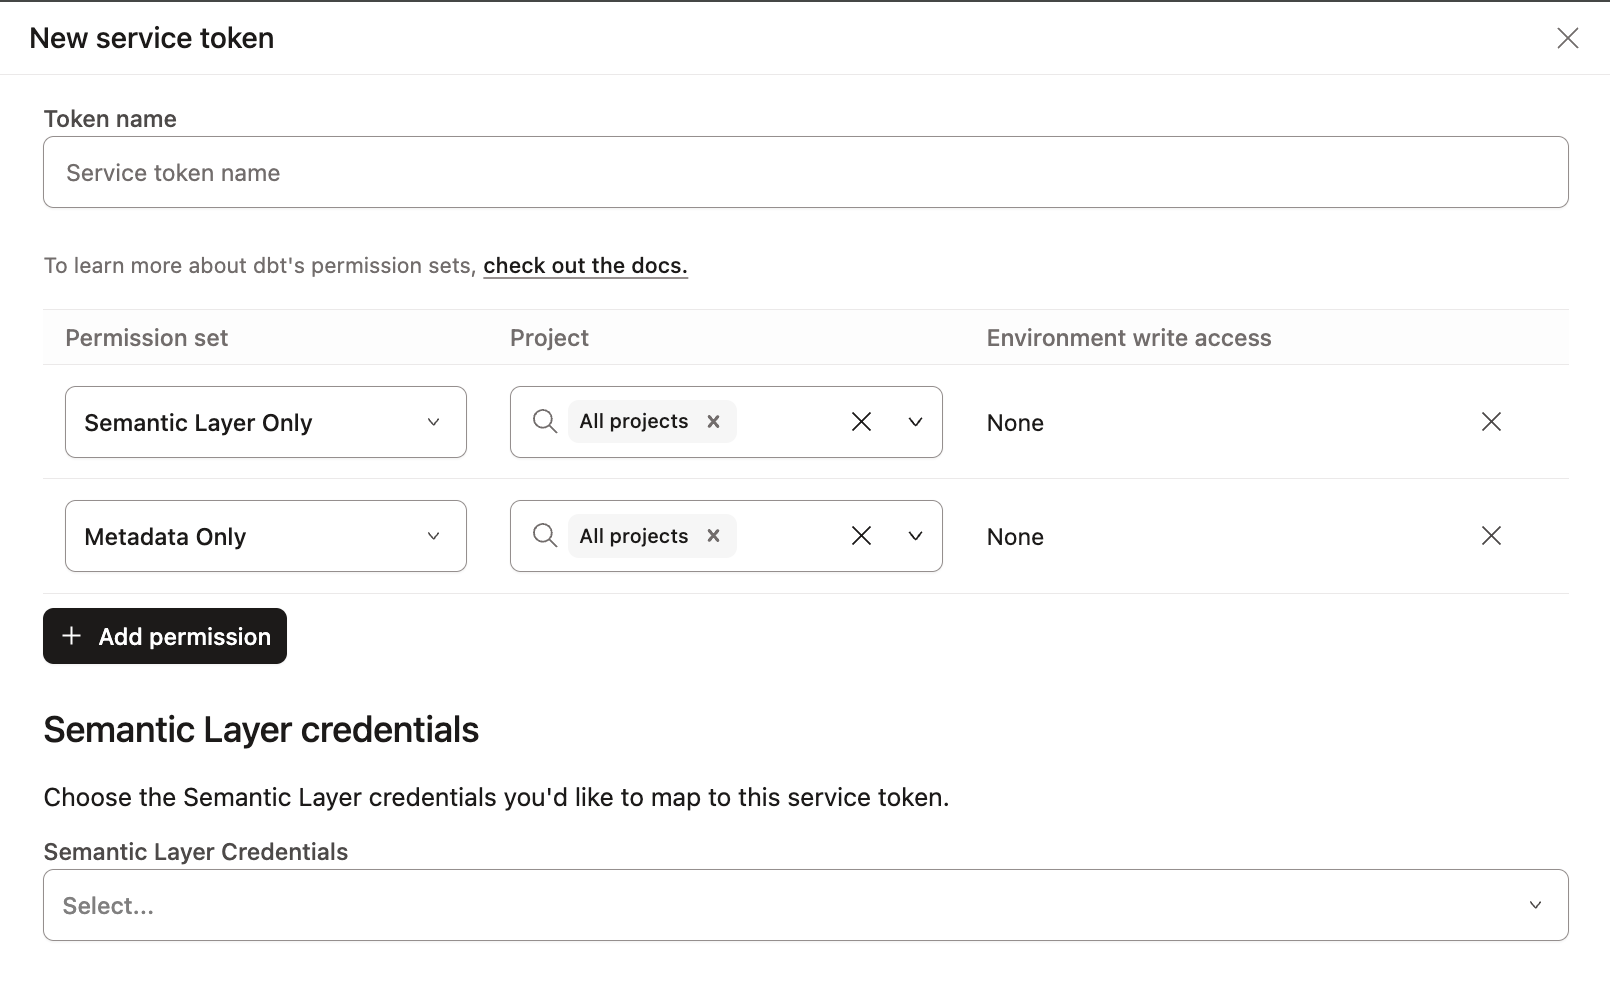Expand project list chevron for Semantic Layer Only
The height and width of the screenshot is (994, 1610).
(x=914, y=421)
